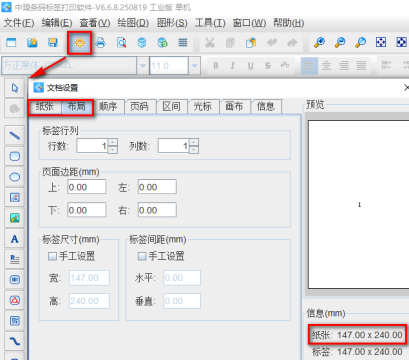This screenshot has width=409, height=361.
Task: Toggle Italic formatting
Action: [233, 66]
